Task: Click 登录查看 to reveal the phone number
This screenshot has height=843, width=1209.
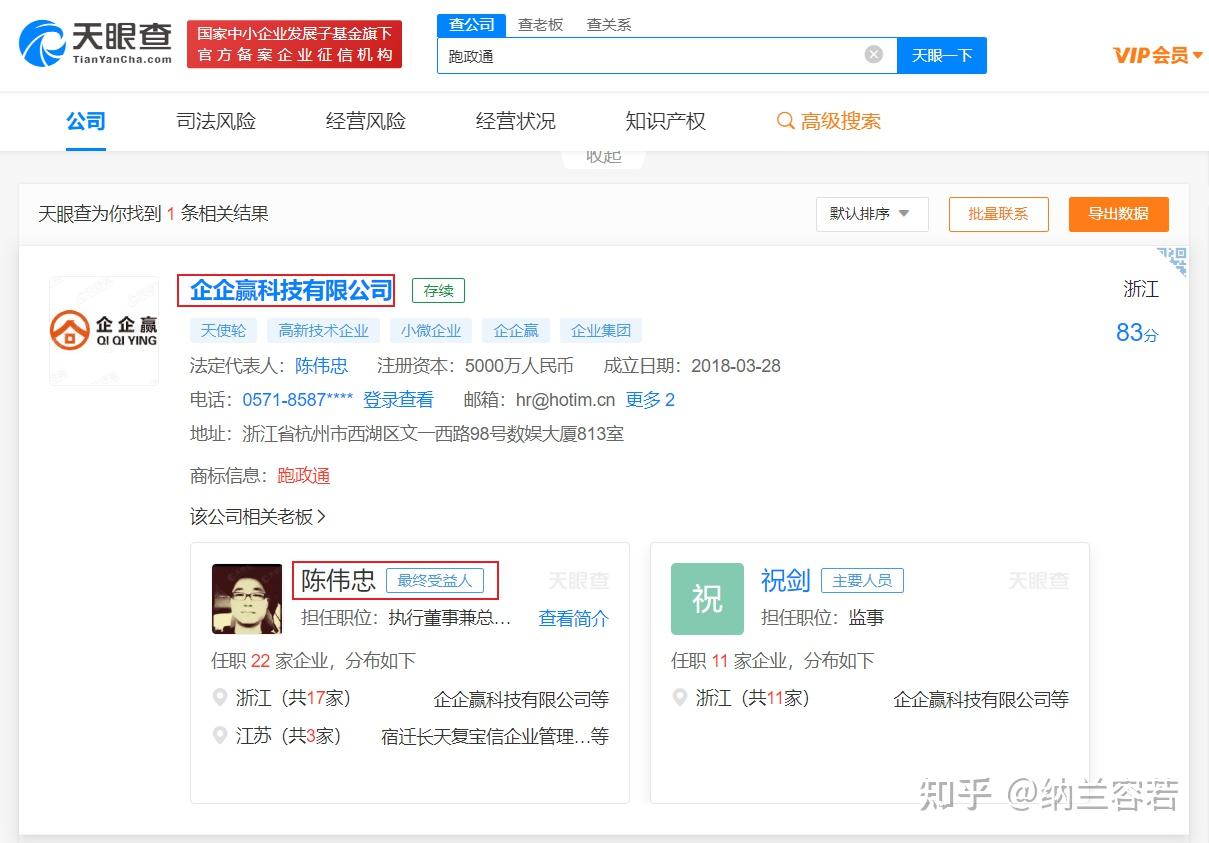Action: (x=398, y=399)
